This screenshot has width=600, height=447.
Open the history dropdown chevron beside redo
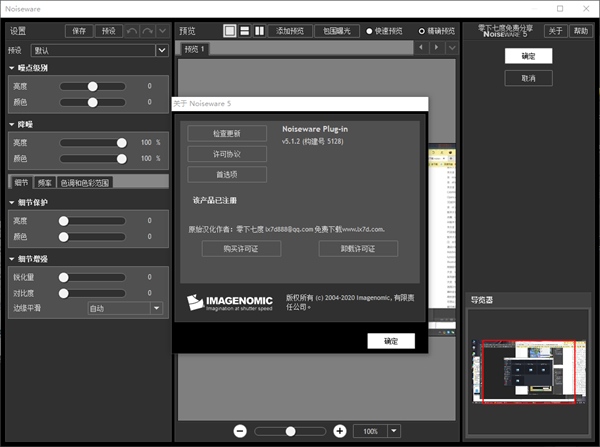coord(163,31)
